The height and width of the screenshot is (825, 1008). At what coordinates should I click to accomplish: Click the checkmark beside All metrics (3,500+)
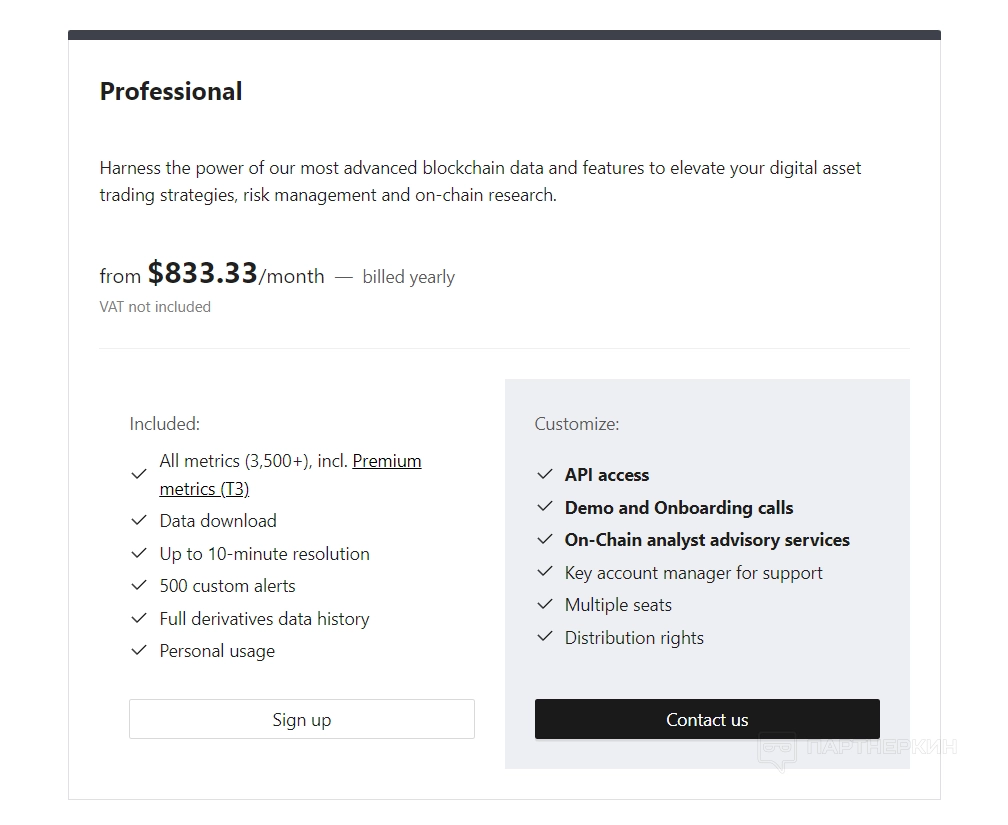point(139,475)
